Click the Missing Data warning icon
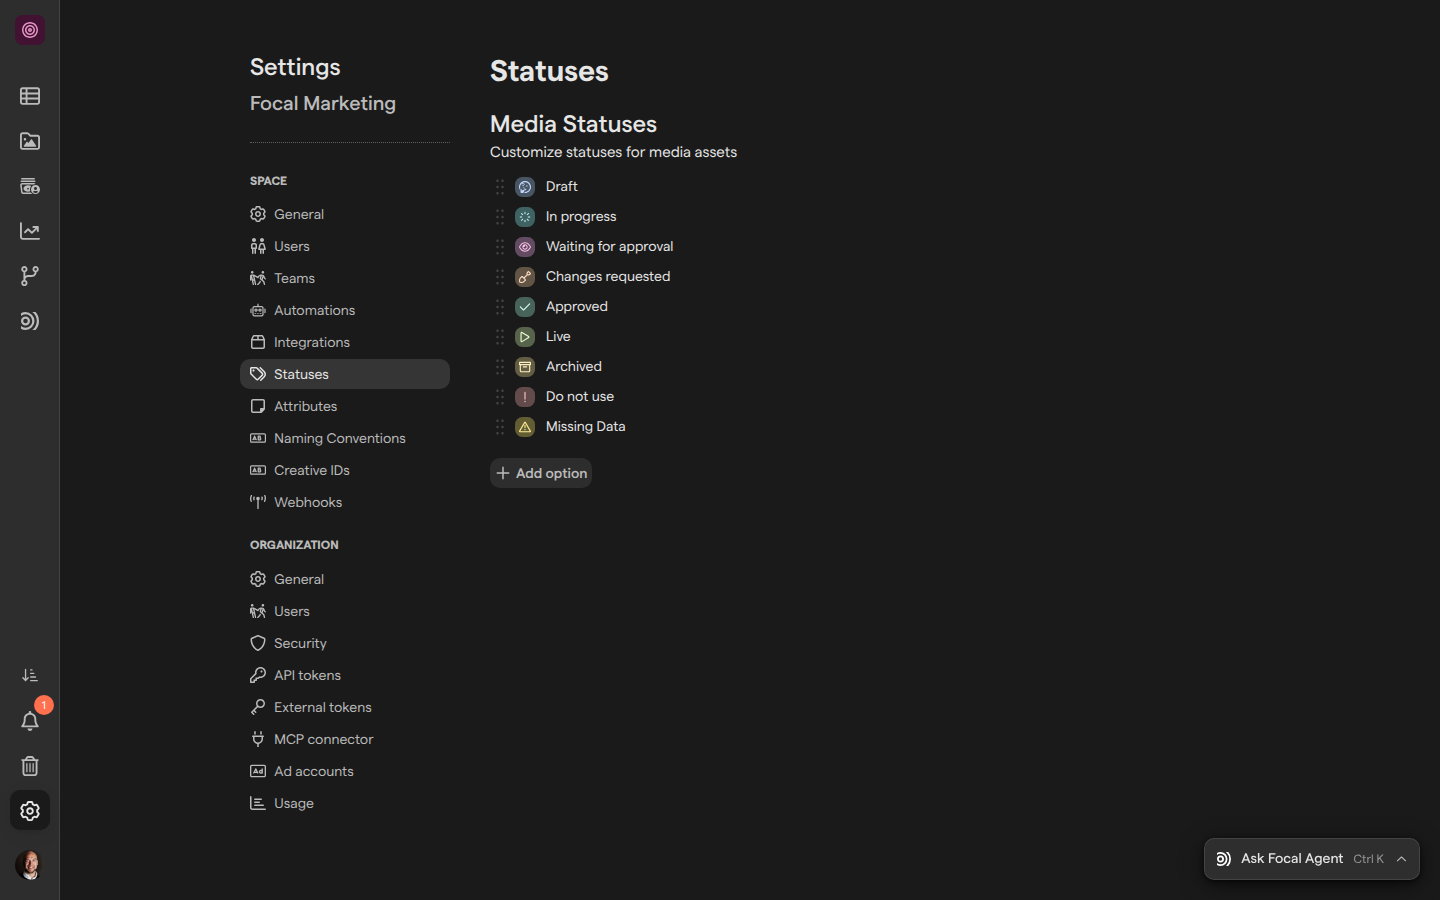 coord(525,427)
